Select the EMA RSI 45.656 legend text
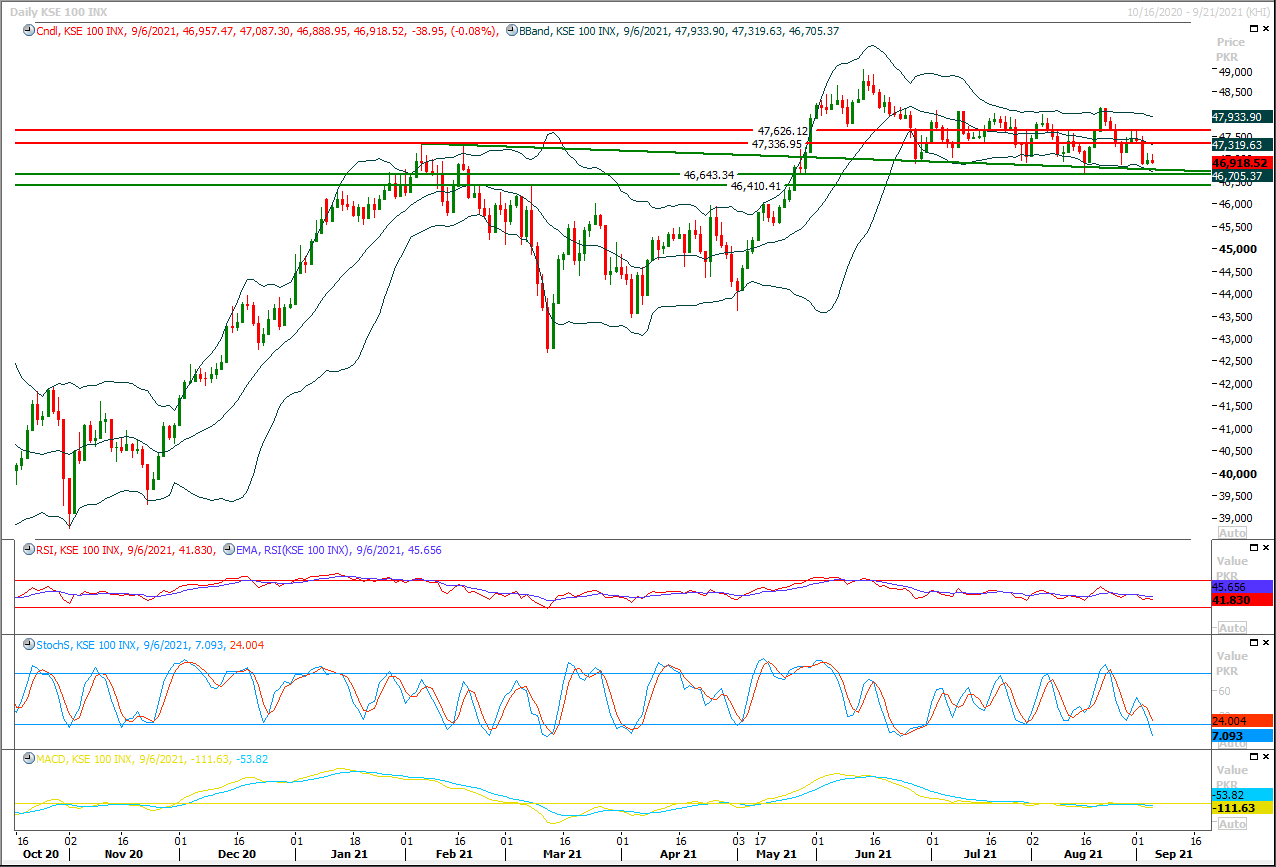This screenshot has width=1276, height=867. (339, 550)
